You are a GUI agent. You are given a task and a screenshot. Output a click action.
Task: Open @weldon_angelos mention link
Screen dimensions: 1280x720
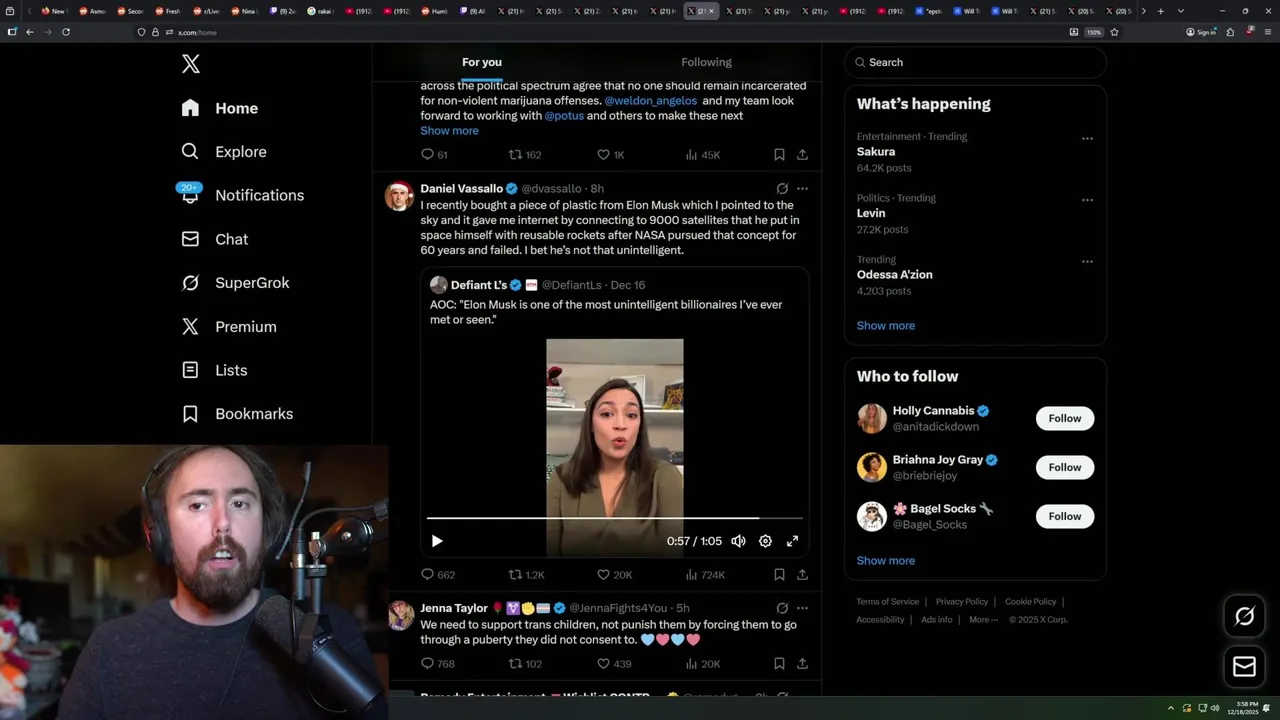(651, 101)
